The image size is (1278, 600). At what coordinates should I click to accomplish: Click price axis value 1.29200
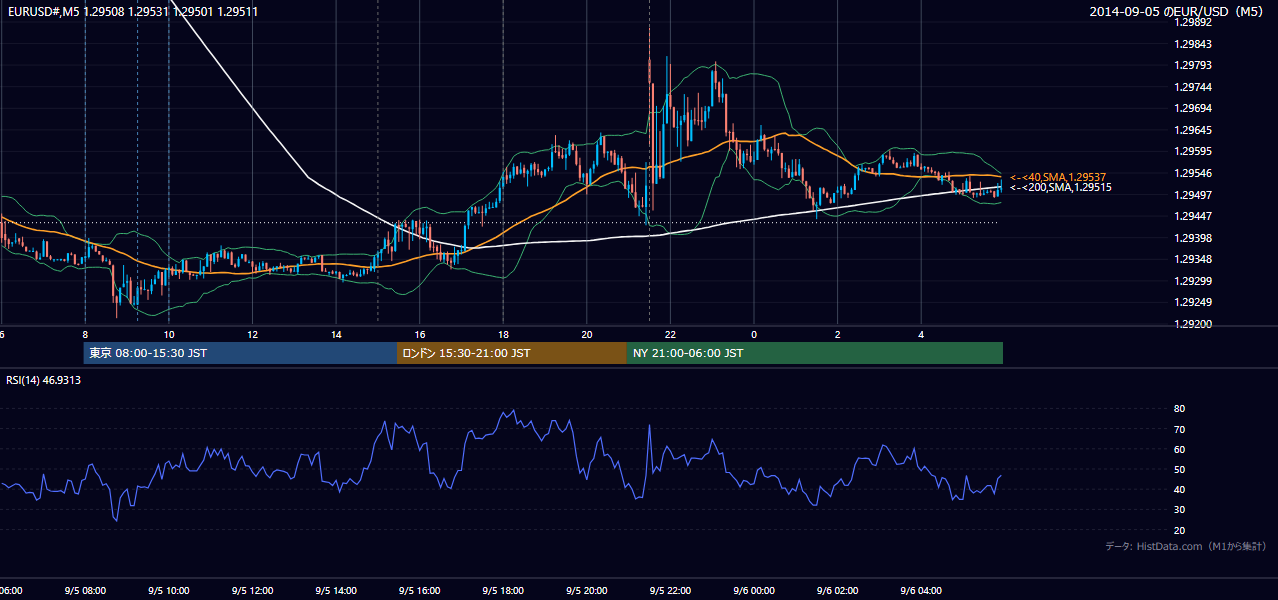[1192, 324]
